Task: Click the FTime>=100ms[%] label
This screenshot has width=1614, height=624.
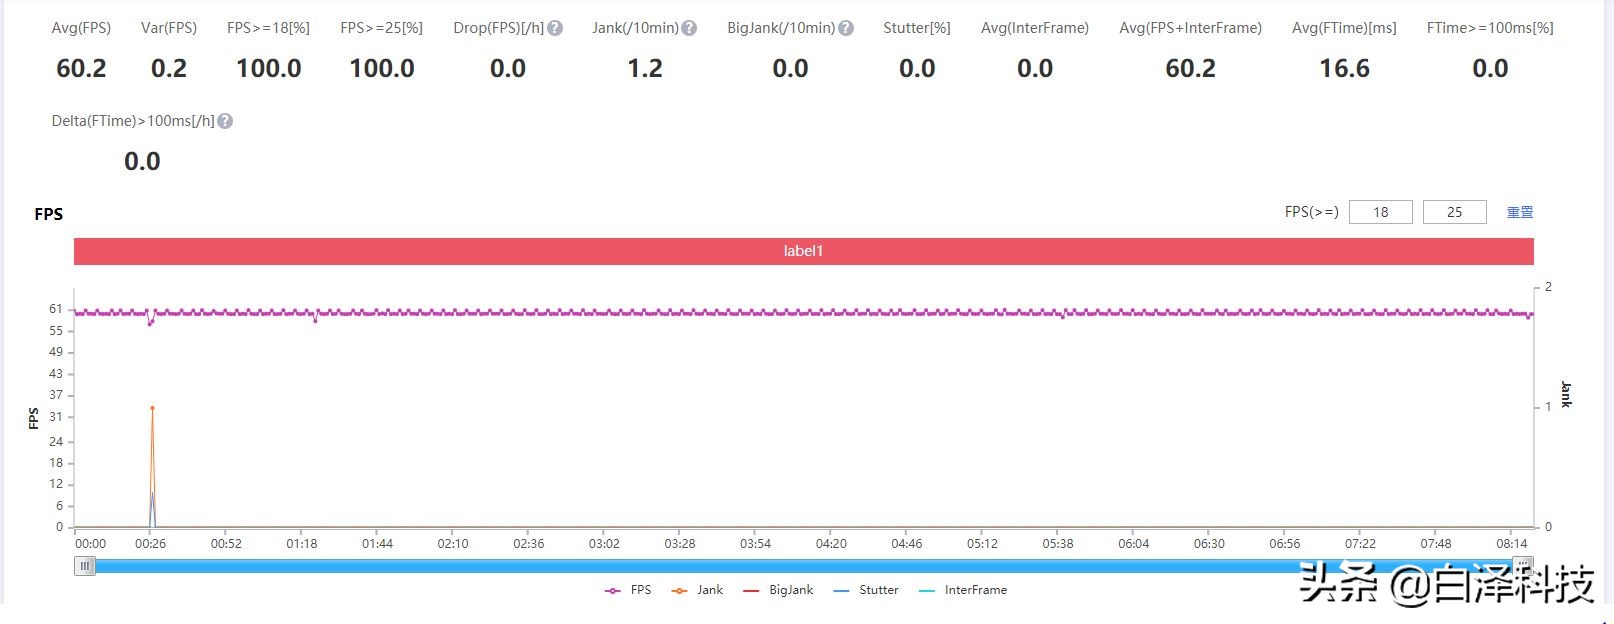Action: (x=1490, y=28)
